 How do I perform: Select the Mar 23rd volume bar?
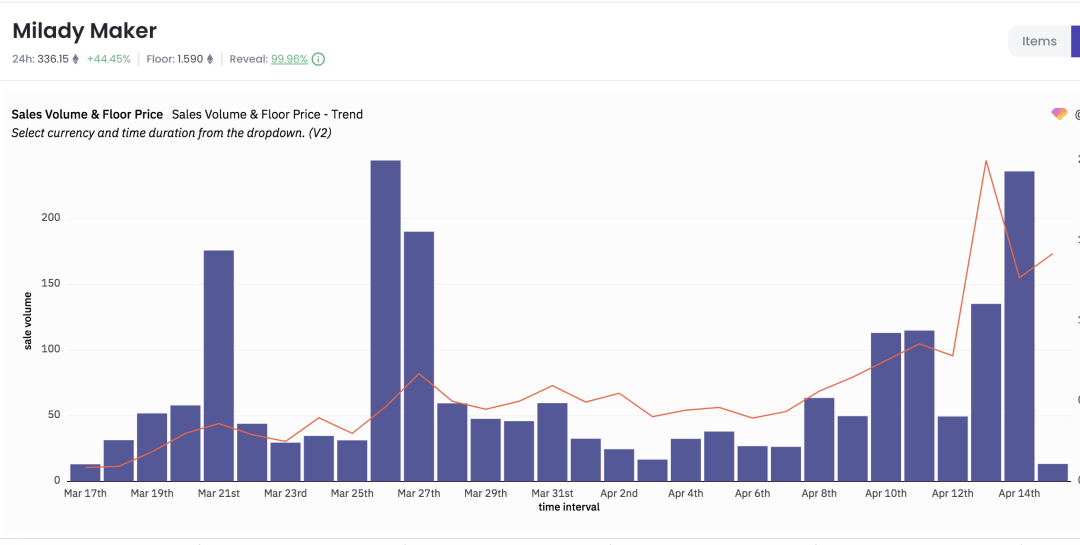(x=285, y=462)
